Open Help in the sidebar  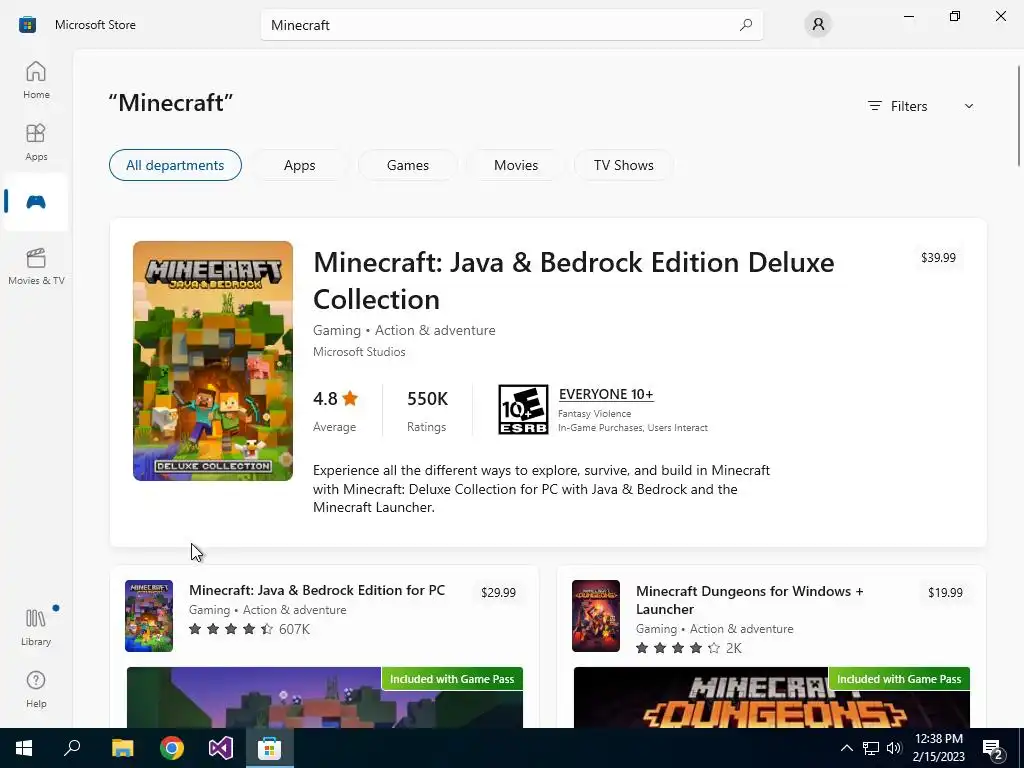tap(36, 690)
